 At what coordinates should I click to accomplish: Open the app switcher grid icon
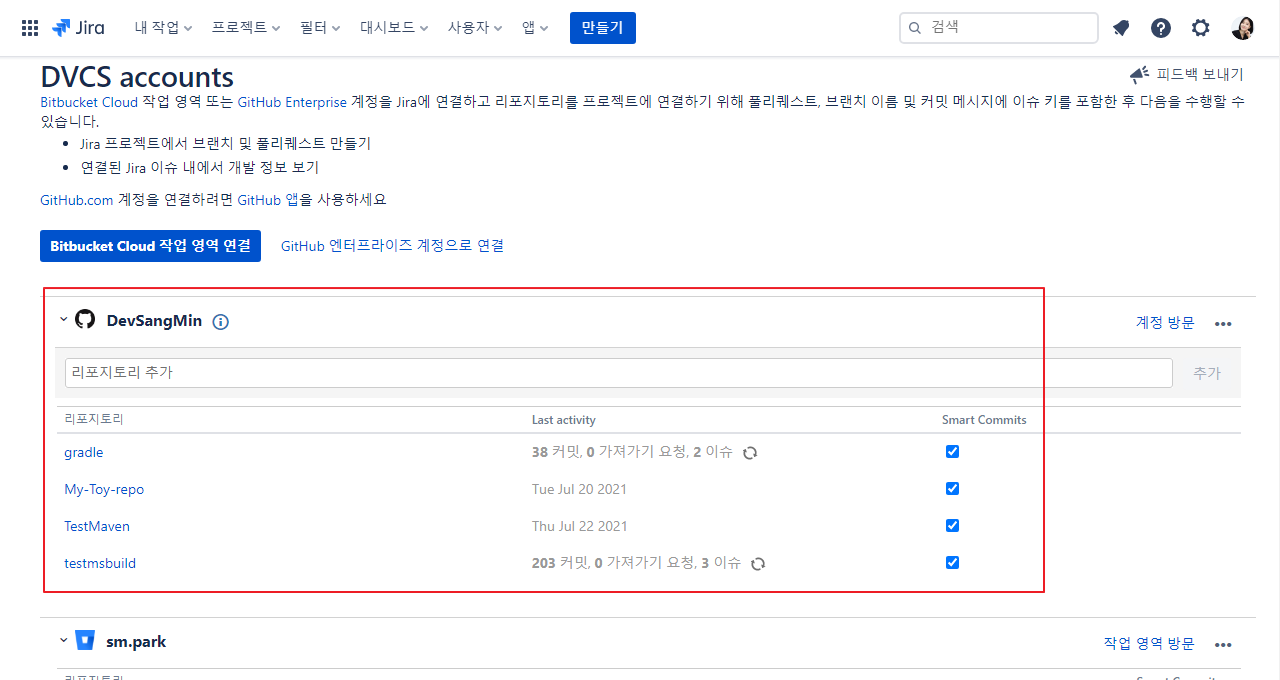point(30,28)
